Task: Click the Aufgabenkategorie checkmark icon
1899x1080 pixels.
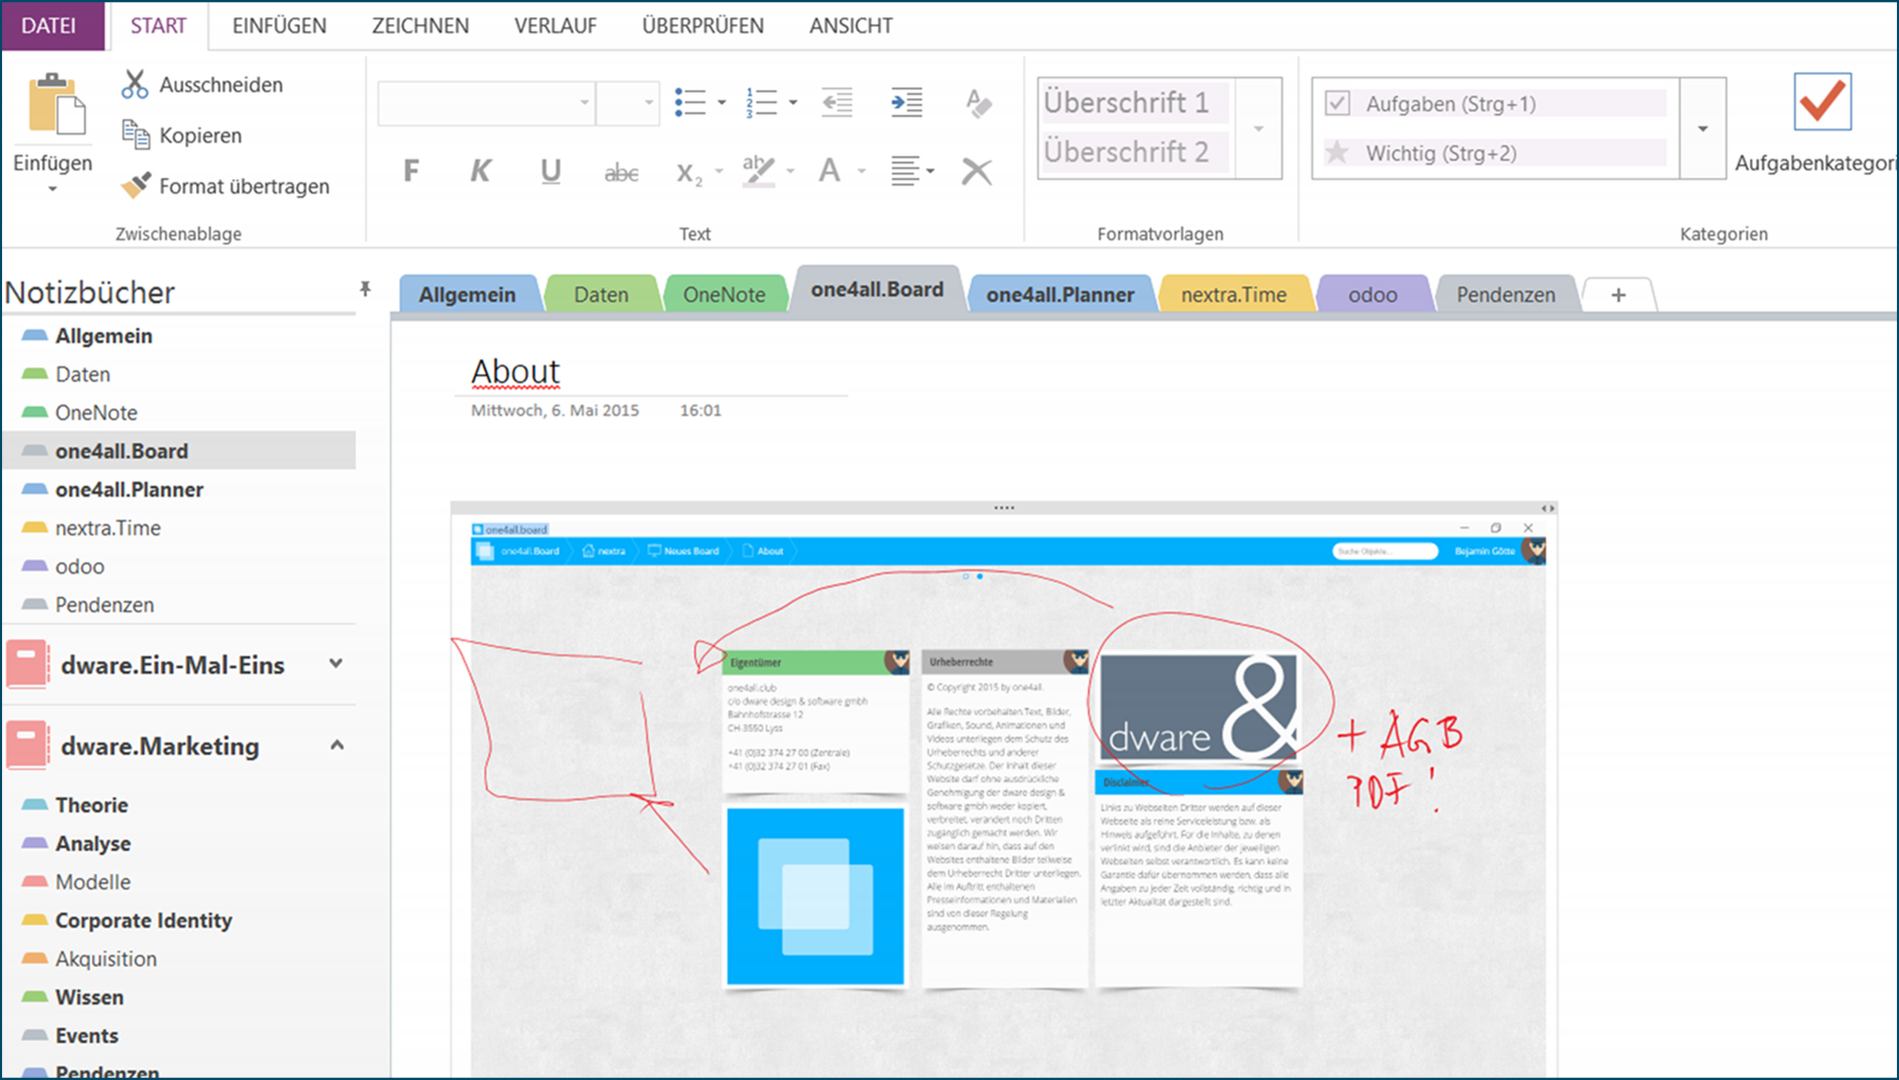Action: click(1822, 102)
